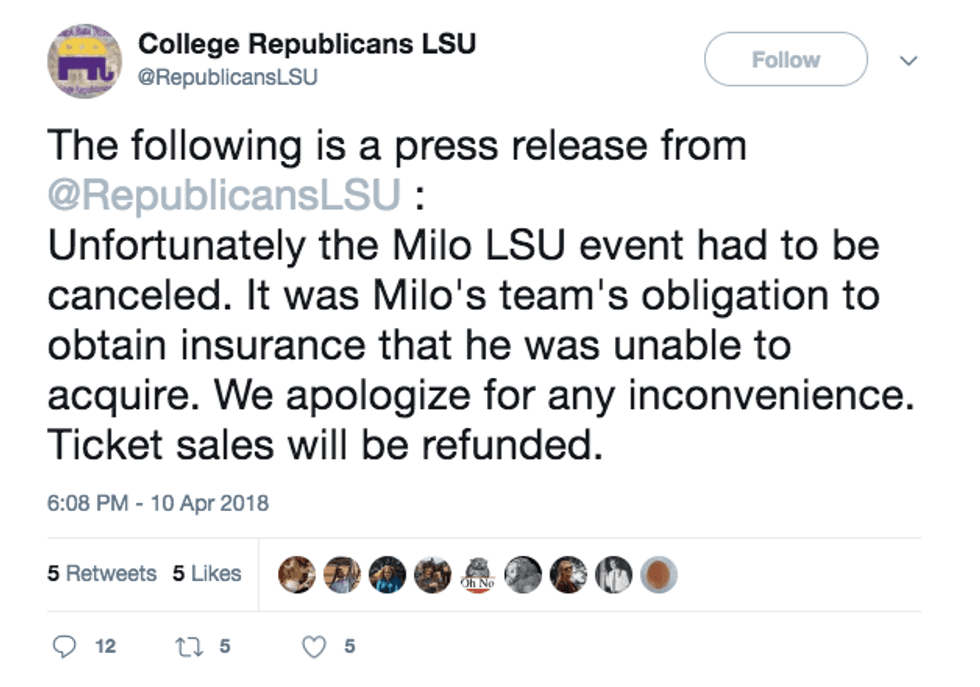Click the white-suit figure avatar

614,574
